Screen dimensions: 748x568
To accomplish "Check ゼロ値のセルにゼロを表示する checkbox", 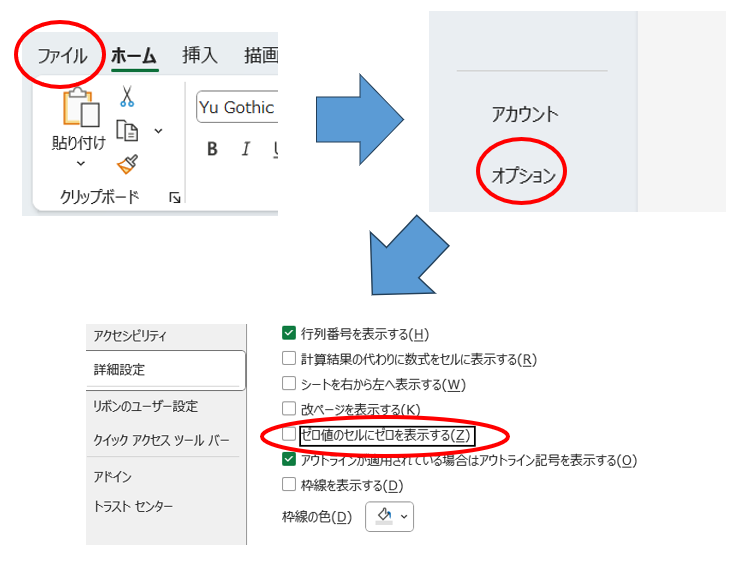I will click(289, 434).
